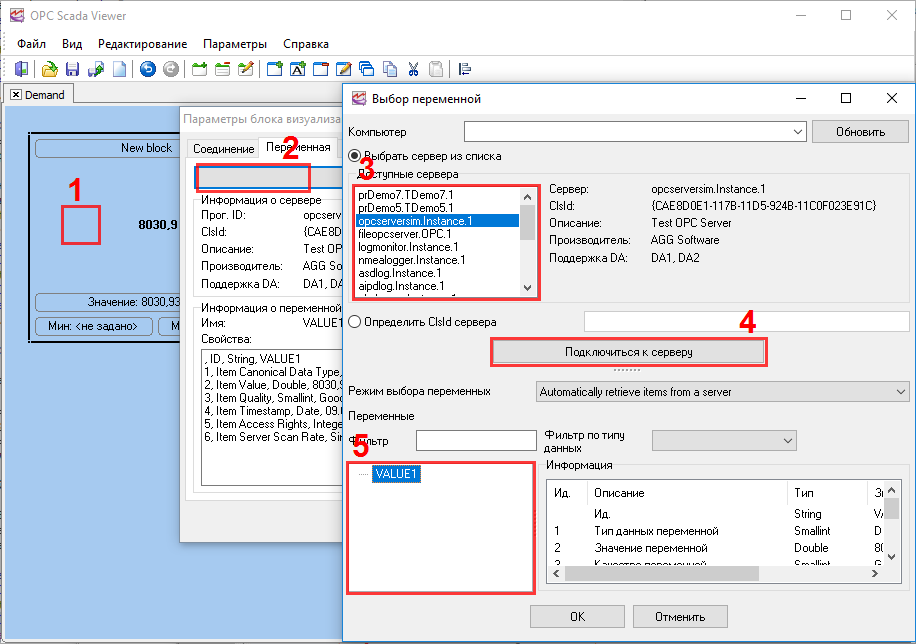Select the VALUE1 variable in the tree
The height and width of the screenshot is (644, 916).
pyautogui.click(x=396, y=473)
